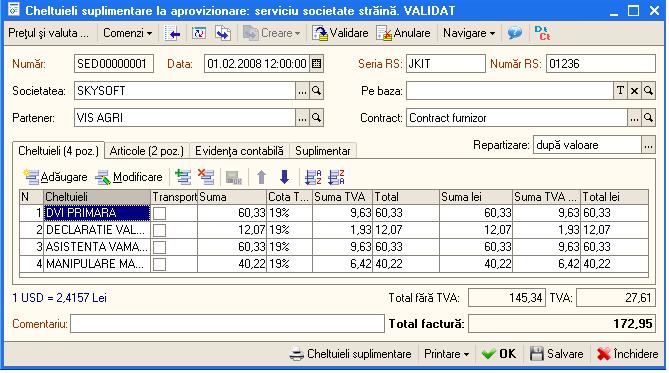Open Partener selection ellipsis button
Screen dimensions: 669x373
(x=302, y=118)
